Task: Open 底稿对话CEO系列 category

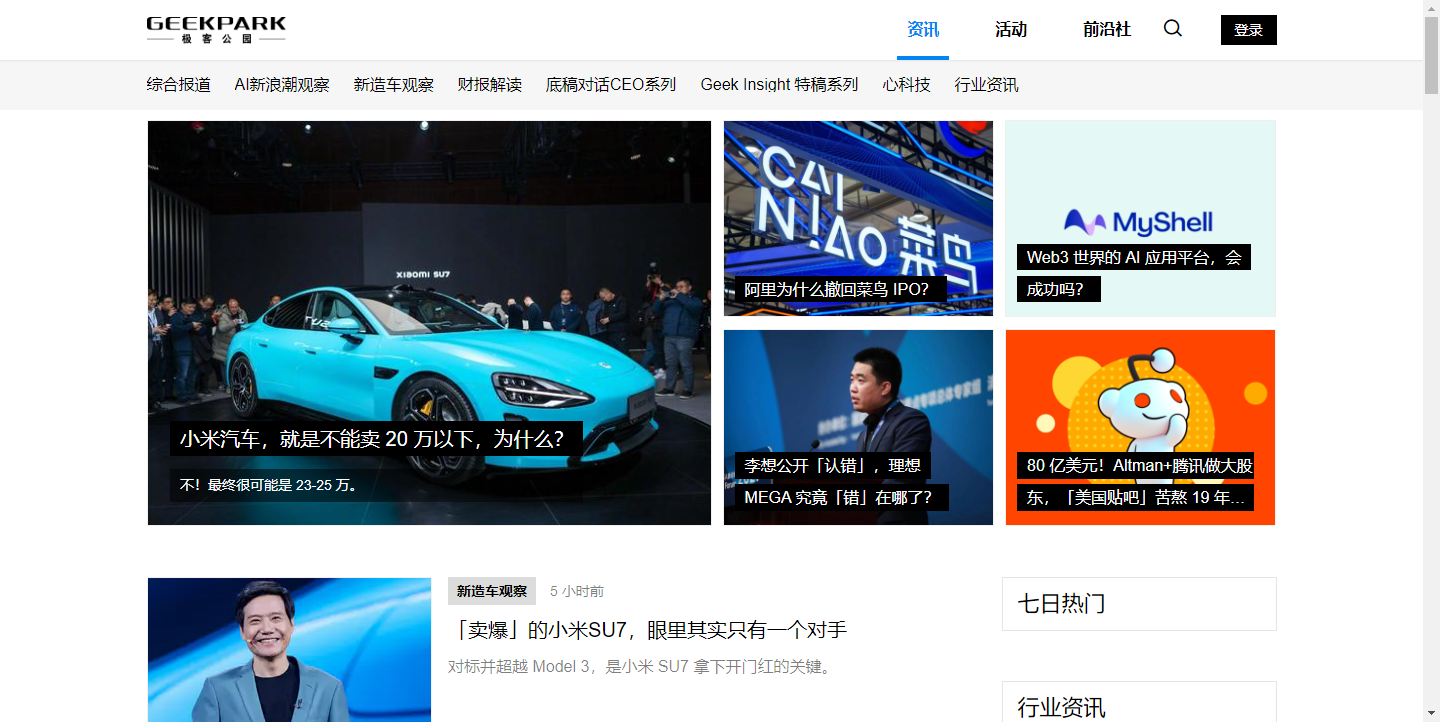Action: point(611,85)
